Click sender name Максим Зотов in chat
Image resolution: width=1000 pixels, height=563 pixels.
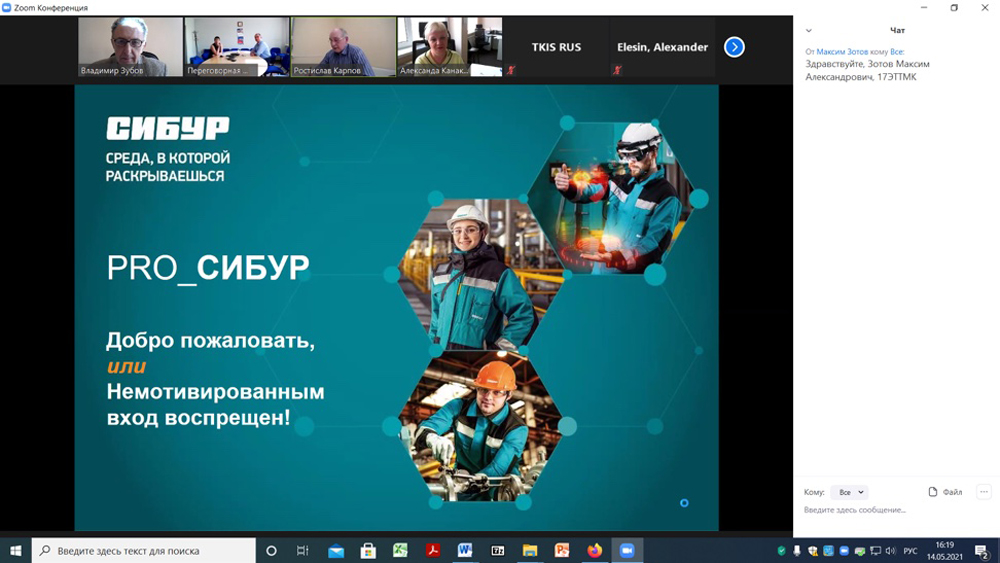click(x=842, y=52)
